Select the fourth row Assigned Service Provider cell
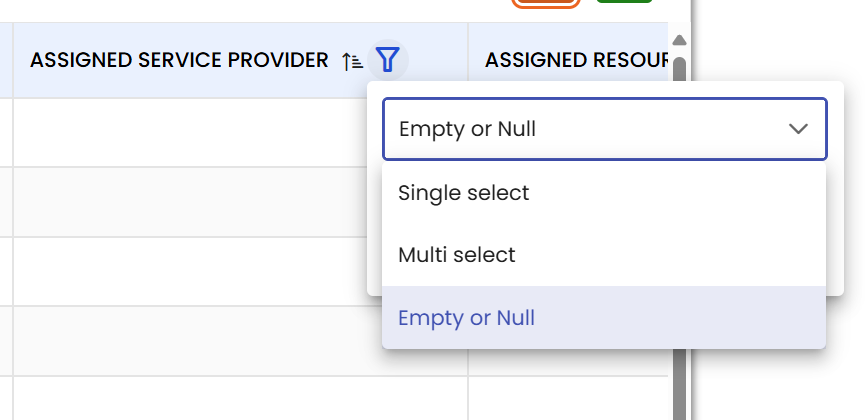 240,341
